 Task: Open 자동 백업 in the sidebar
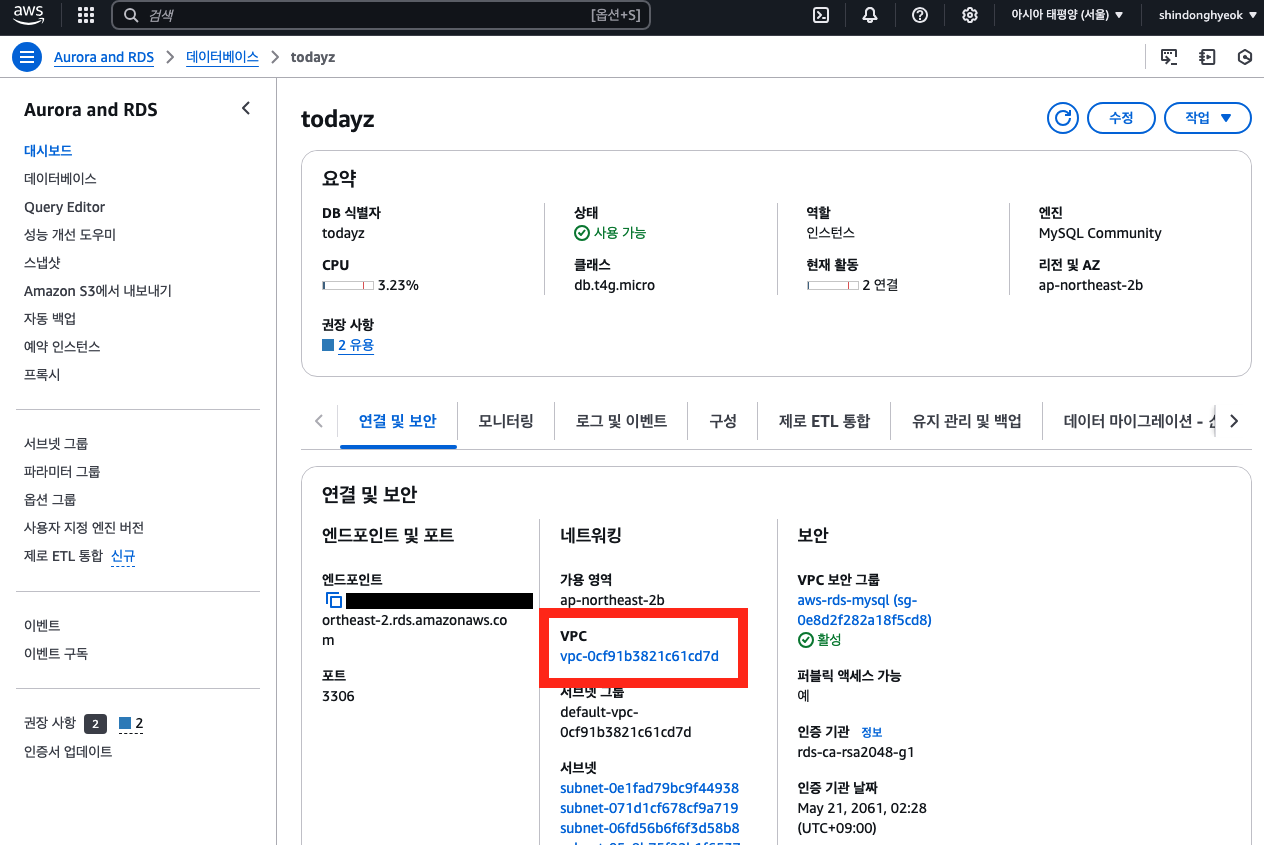50,318
